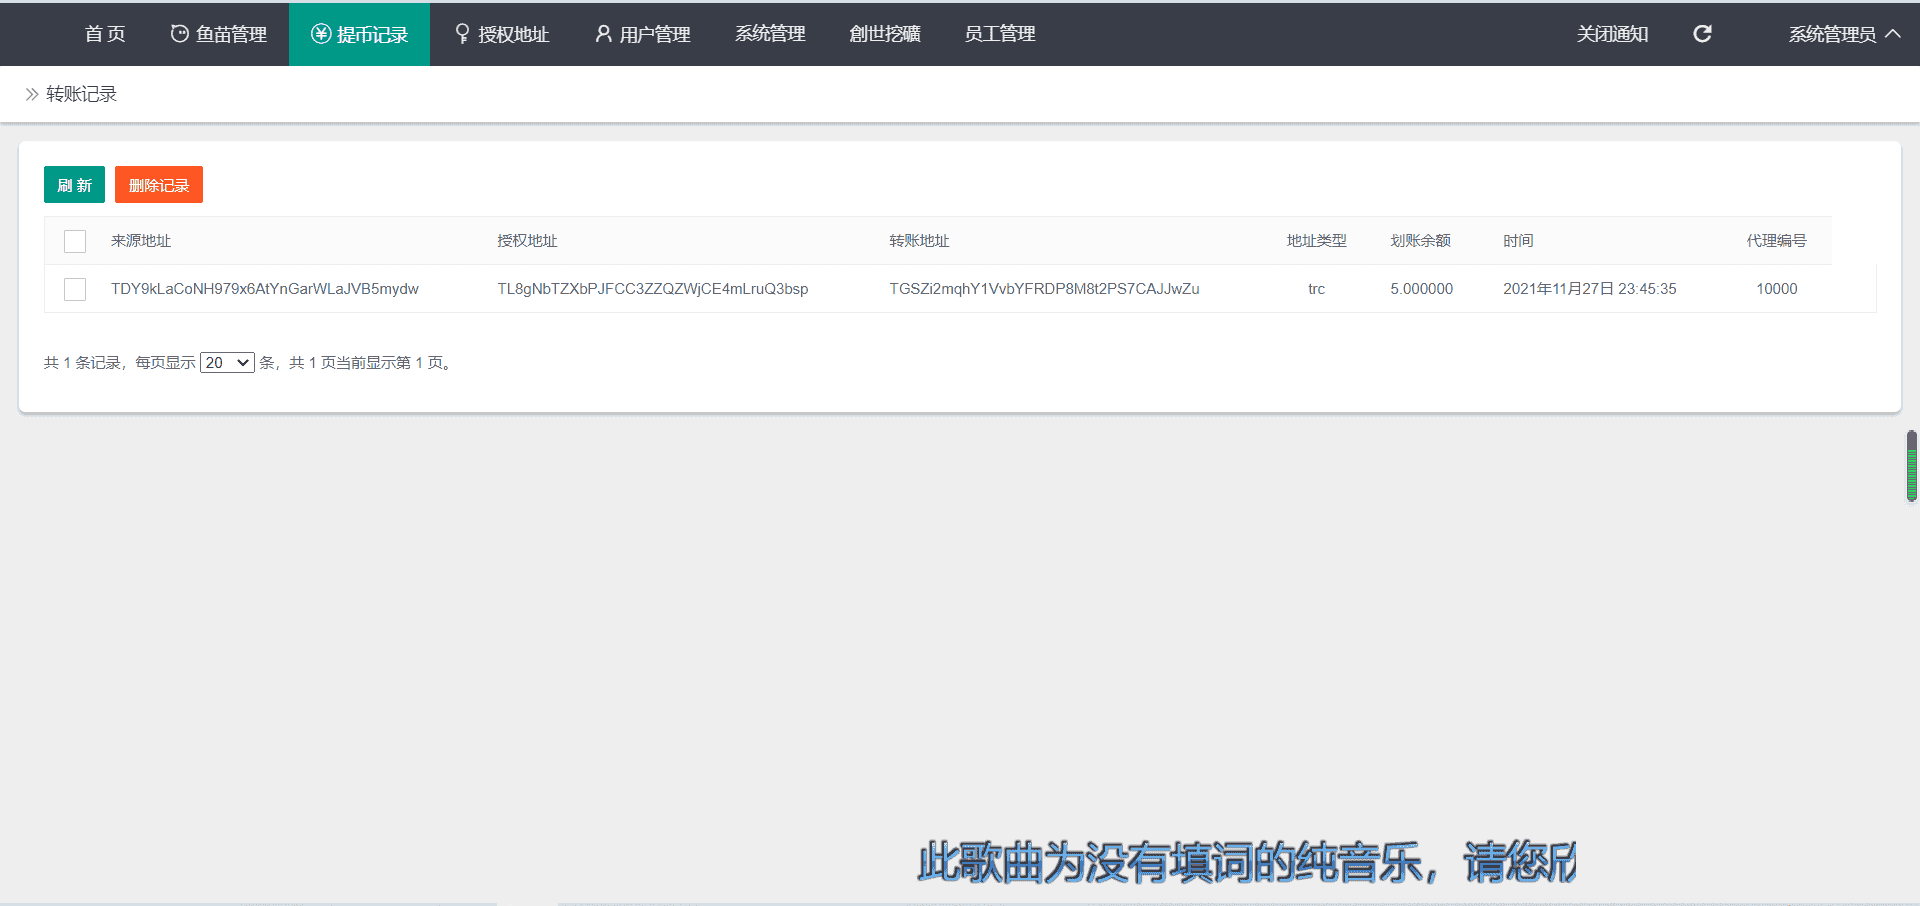Toggle the select-all checkbox in table header
The width and height of the screenshot is (1920, 906).
point(75,241)
